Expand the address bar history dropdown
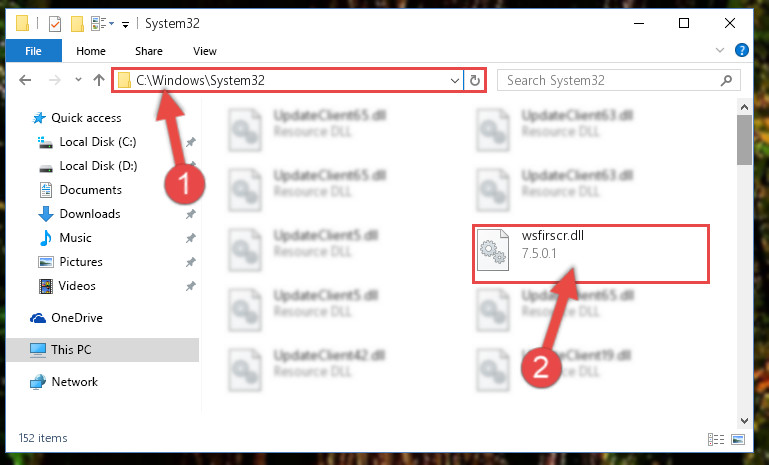Viewport: 769px width, 465px height. coord(455,80)
